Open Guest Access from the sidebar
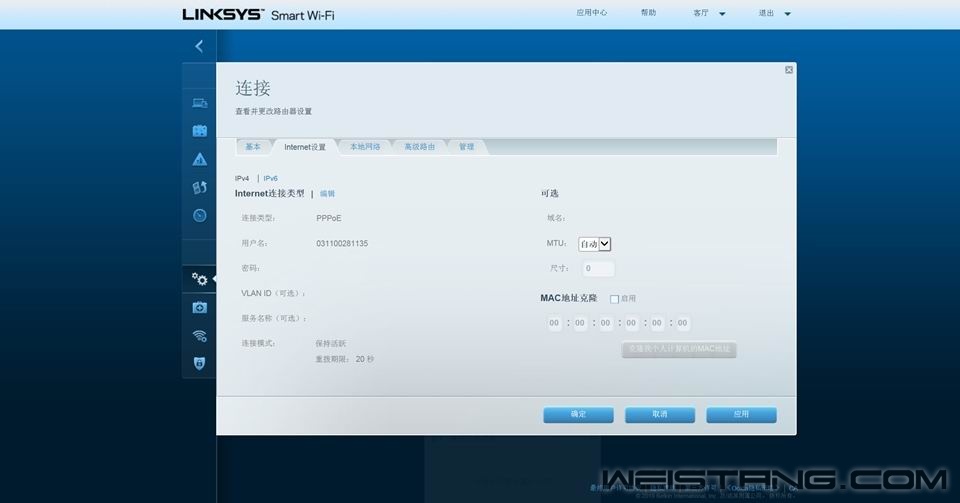This screenshot has width=960, height=503. point(199,131)
